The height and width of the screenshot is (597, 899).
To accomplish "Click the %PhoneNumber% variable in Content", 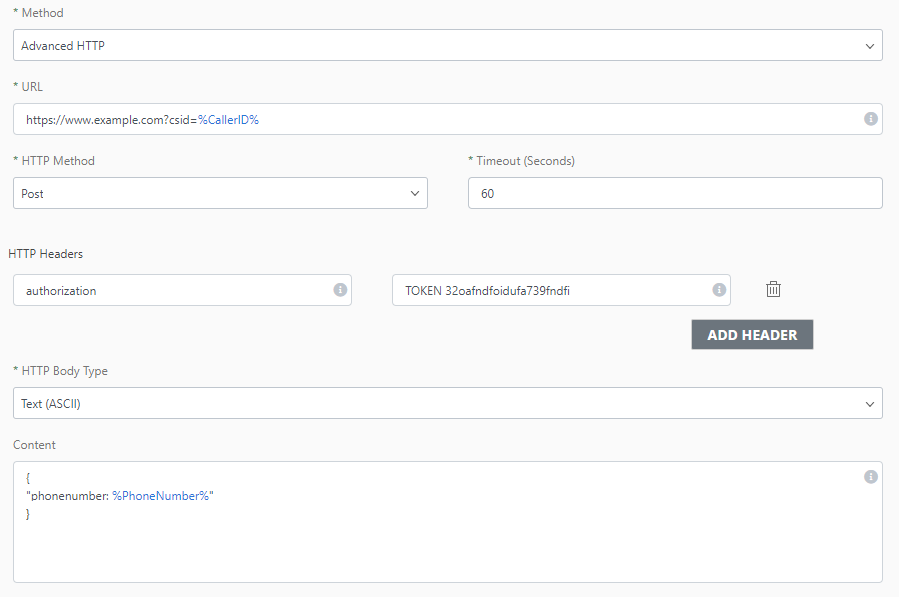I will pos(160,496).
